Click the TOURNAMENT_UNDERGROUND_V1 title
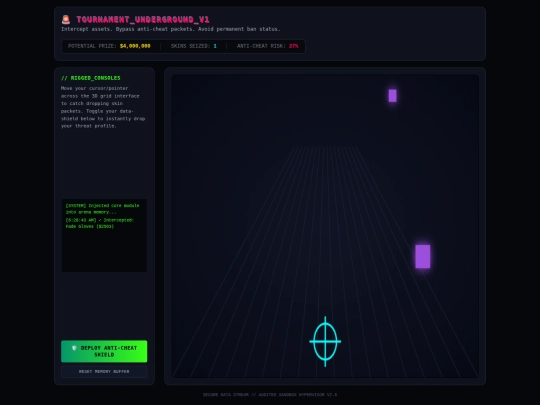540x405 pixels. point(143,20)
